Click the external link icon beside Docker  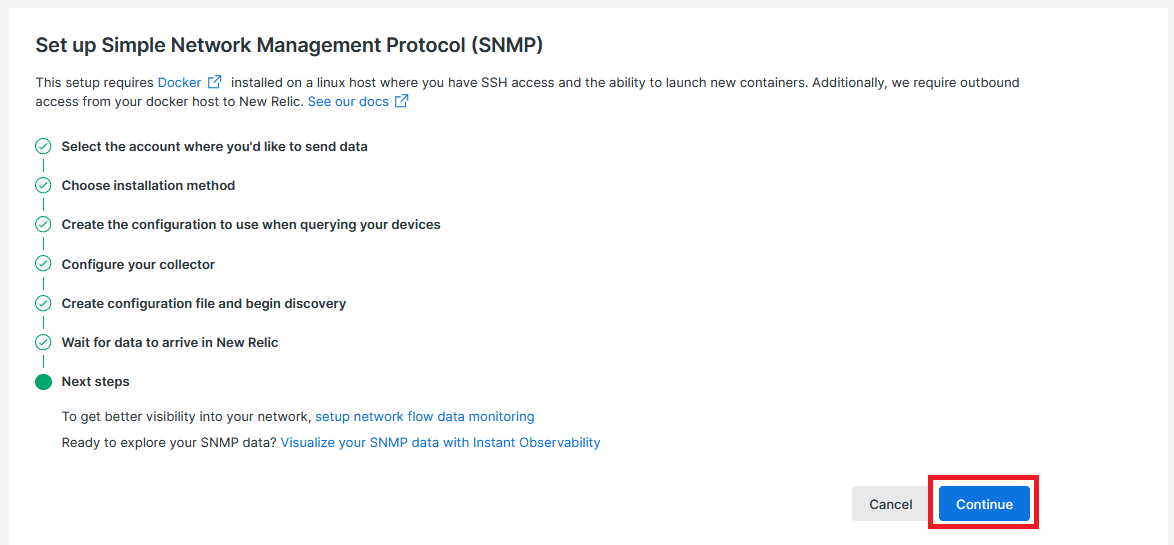coord(215,82)
